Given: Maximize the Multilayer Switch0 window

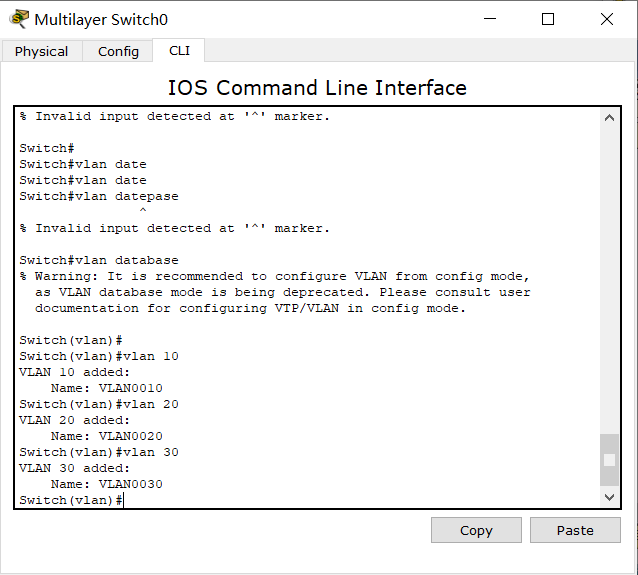Looking at the screenshot, I should coord(548,19).
